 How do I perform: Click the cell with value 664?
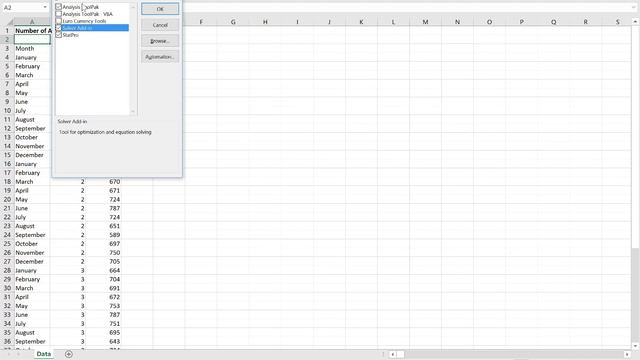tap(104, 270)
